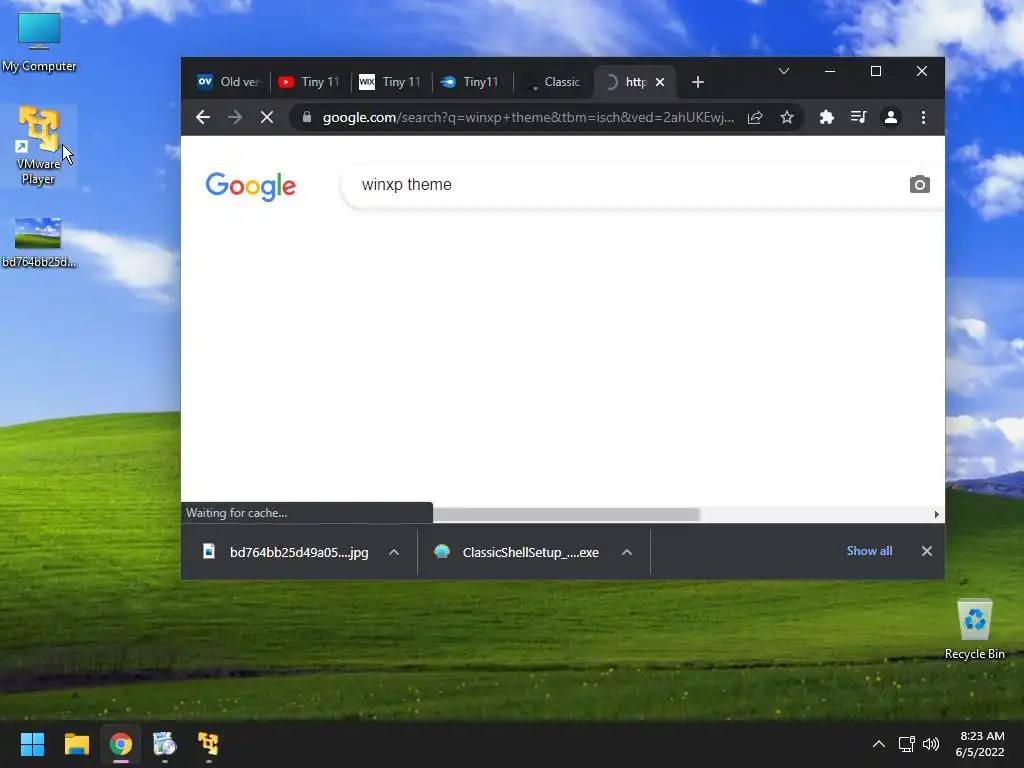1024x768 pixels.
Task: Close the active http tab
Action: 660,82
